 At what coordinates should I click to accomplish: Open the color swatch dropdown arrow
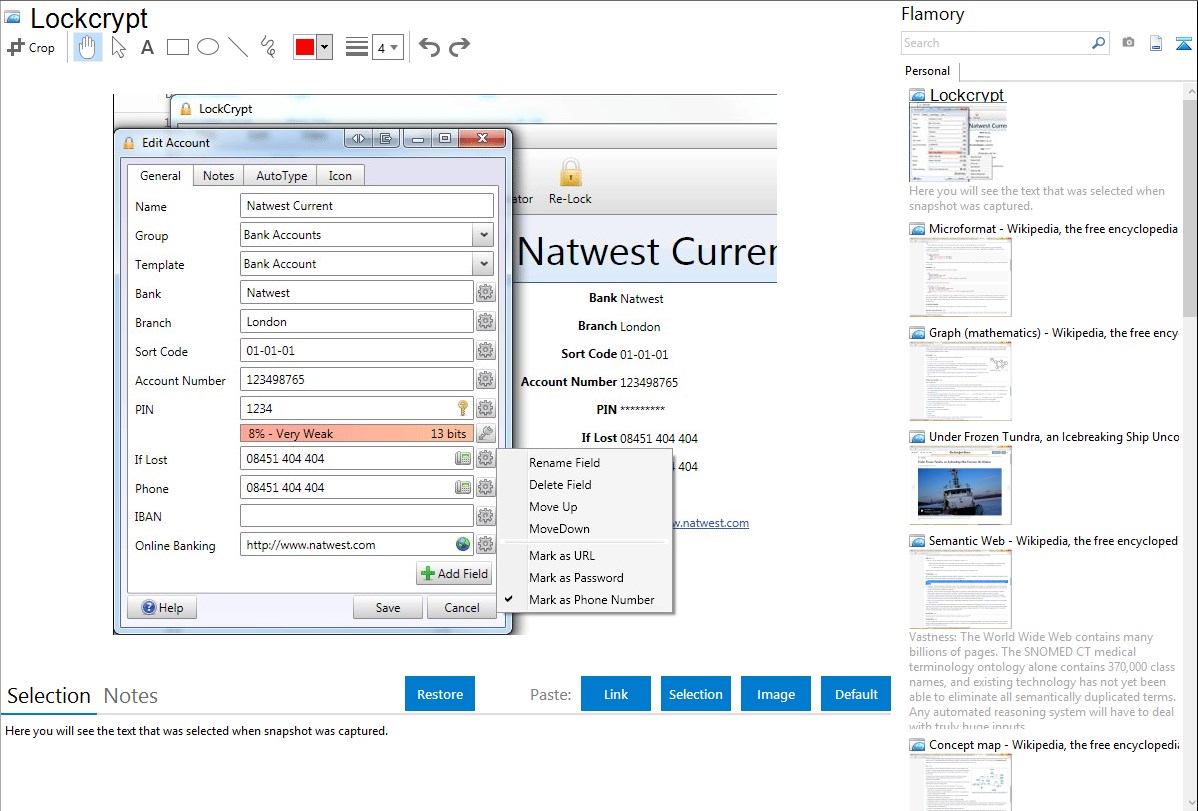click(324, 47)
